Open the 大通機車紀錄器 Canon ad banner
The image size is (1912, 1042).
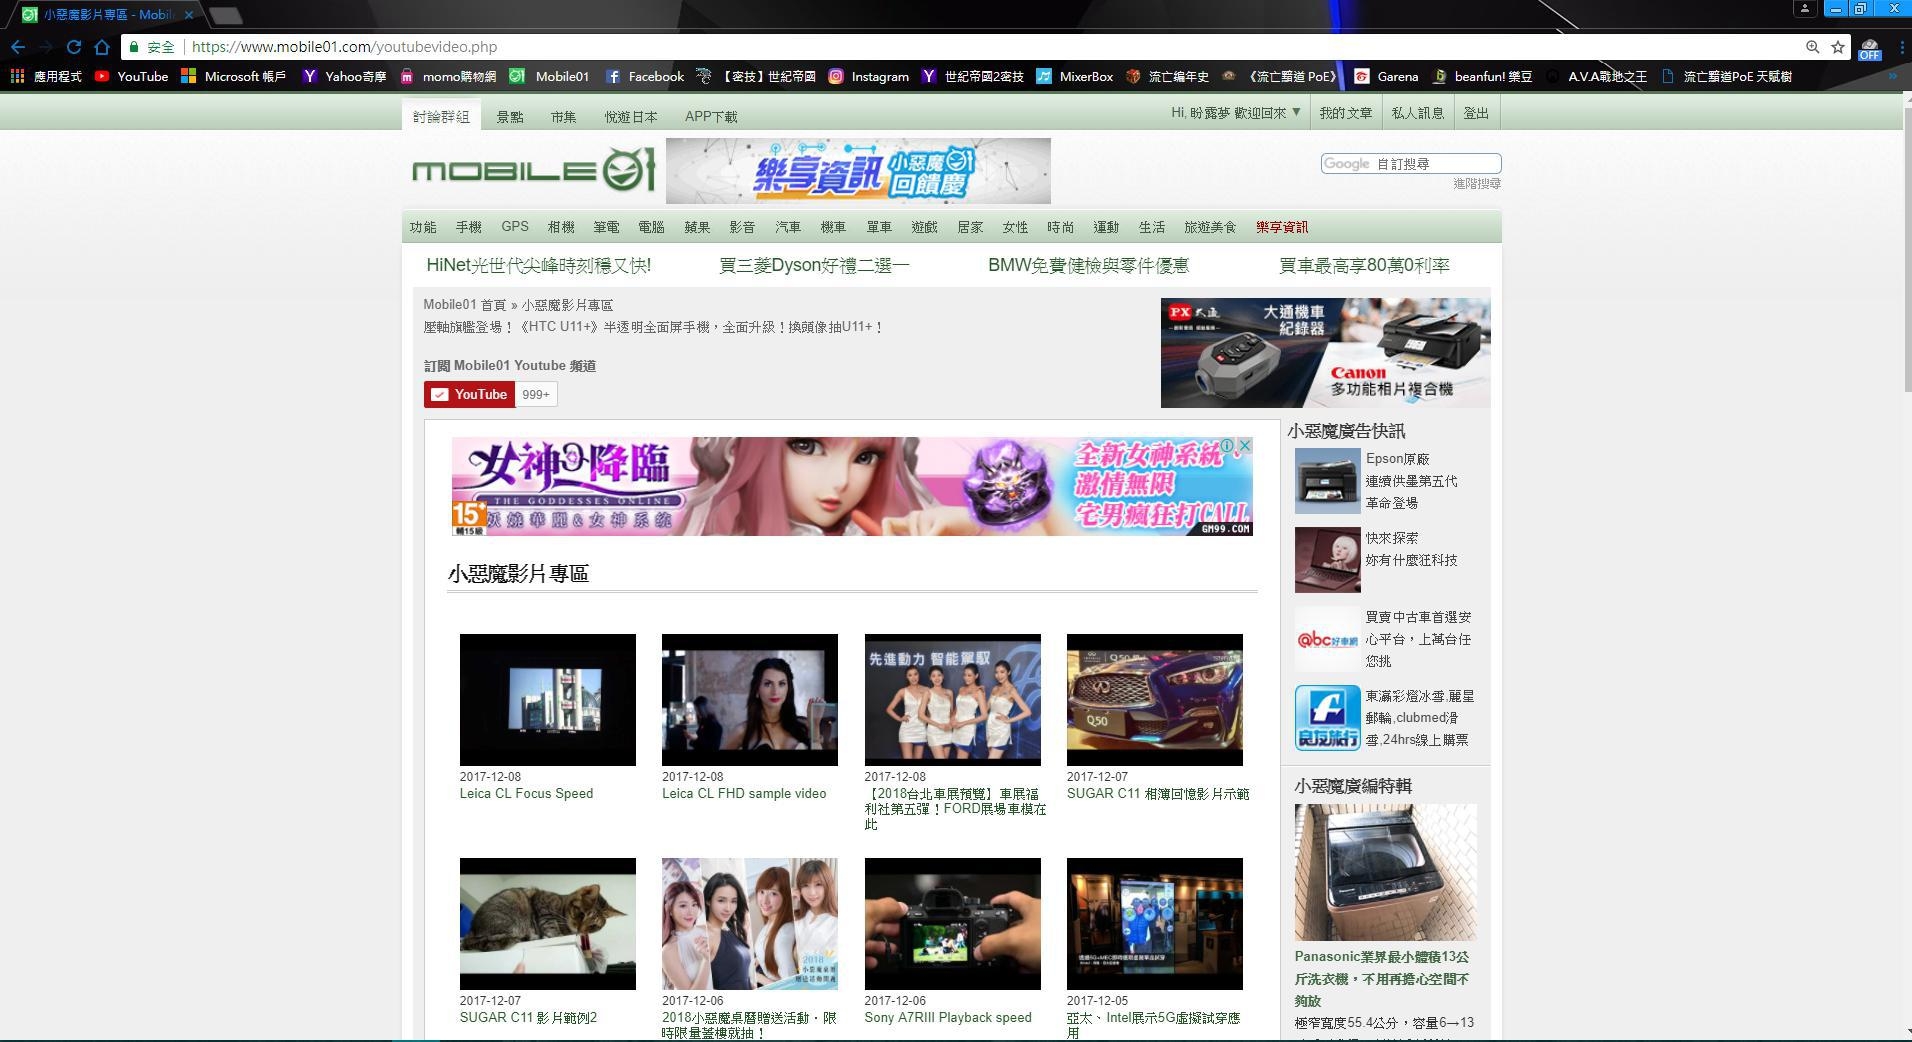(x=1325, y=353)
